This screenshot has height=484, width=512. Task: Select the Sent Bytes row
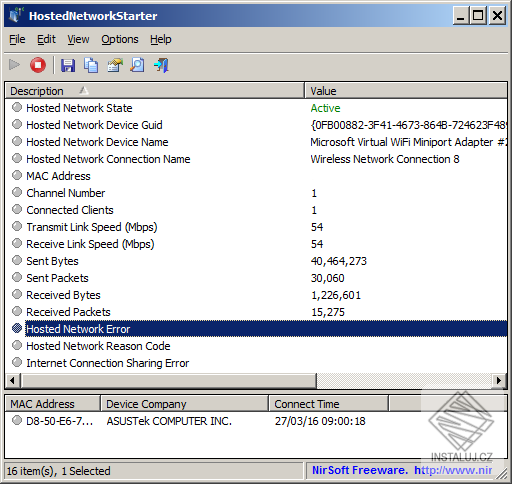point(256,261)
